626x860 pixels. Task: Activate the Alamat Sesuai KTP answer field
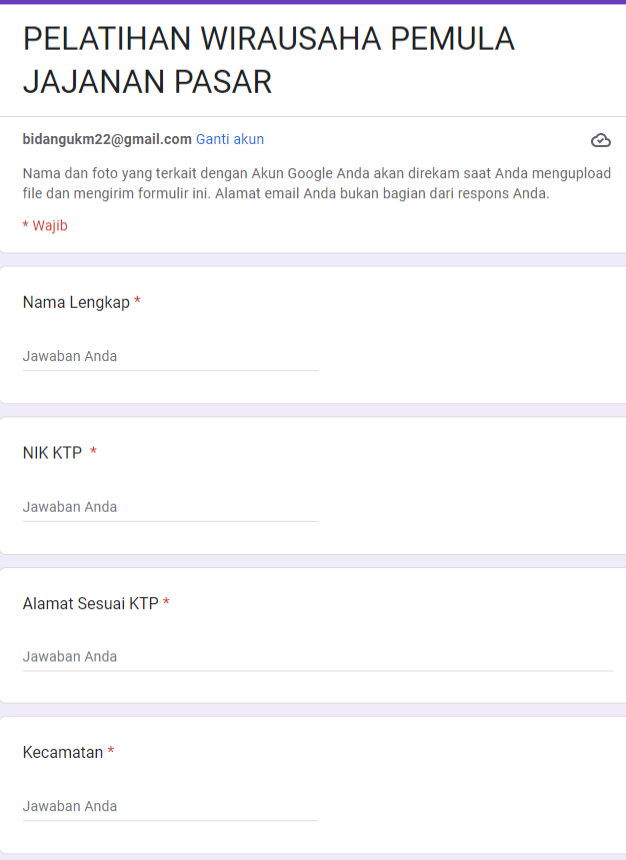318,657
